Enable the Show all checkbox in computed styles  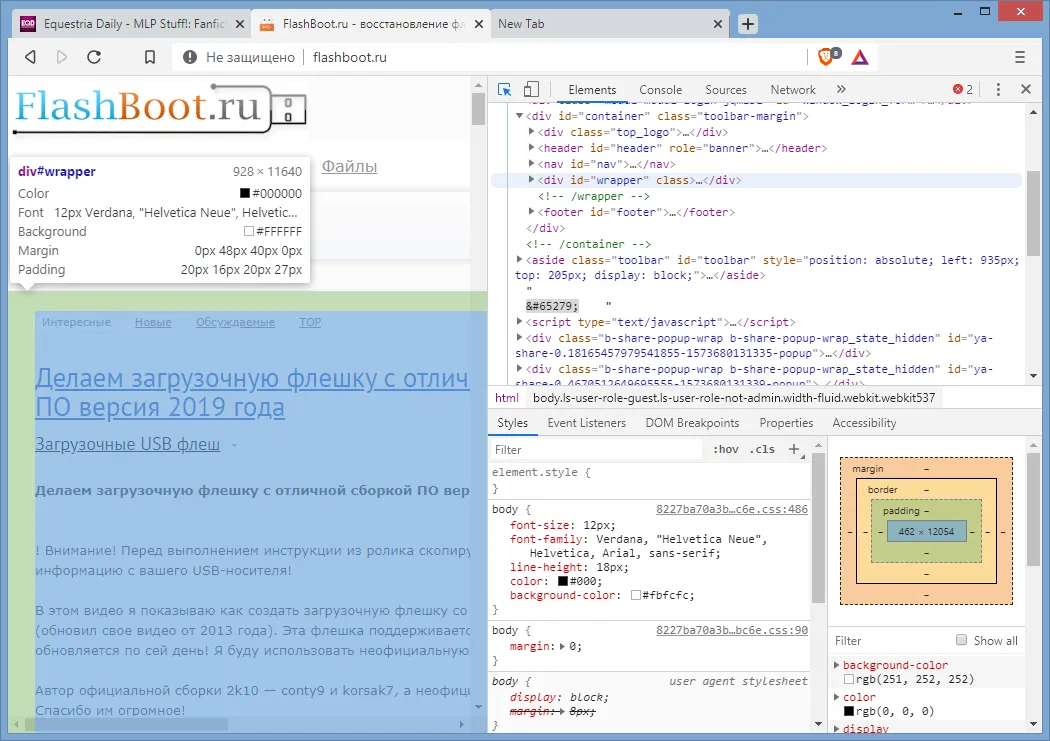pyautogui.click(x=962, y=639)
